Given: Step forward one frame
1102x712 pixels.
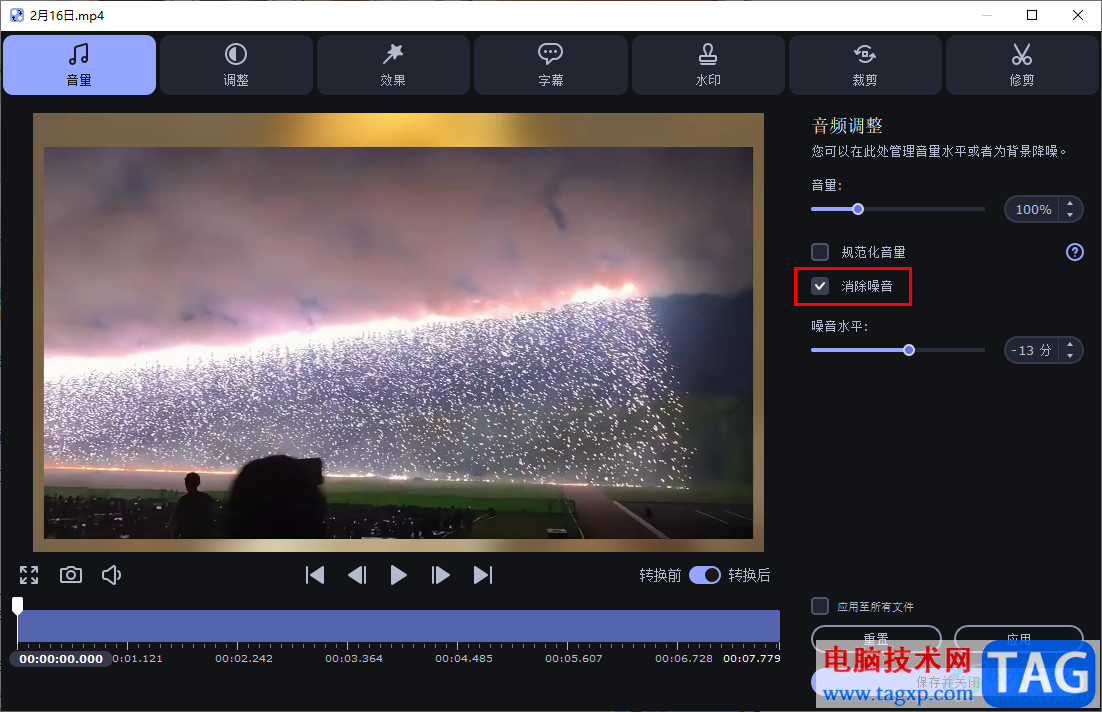Looking at the screenshot, I should point(441,575).
